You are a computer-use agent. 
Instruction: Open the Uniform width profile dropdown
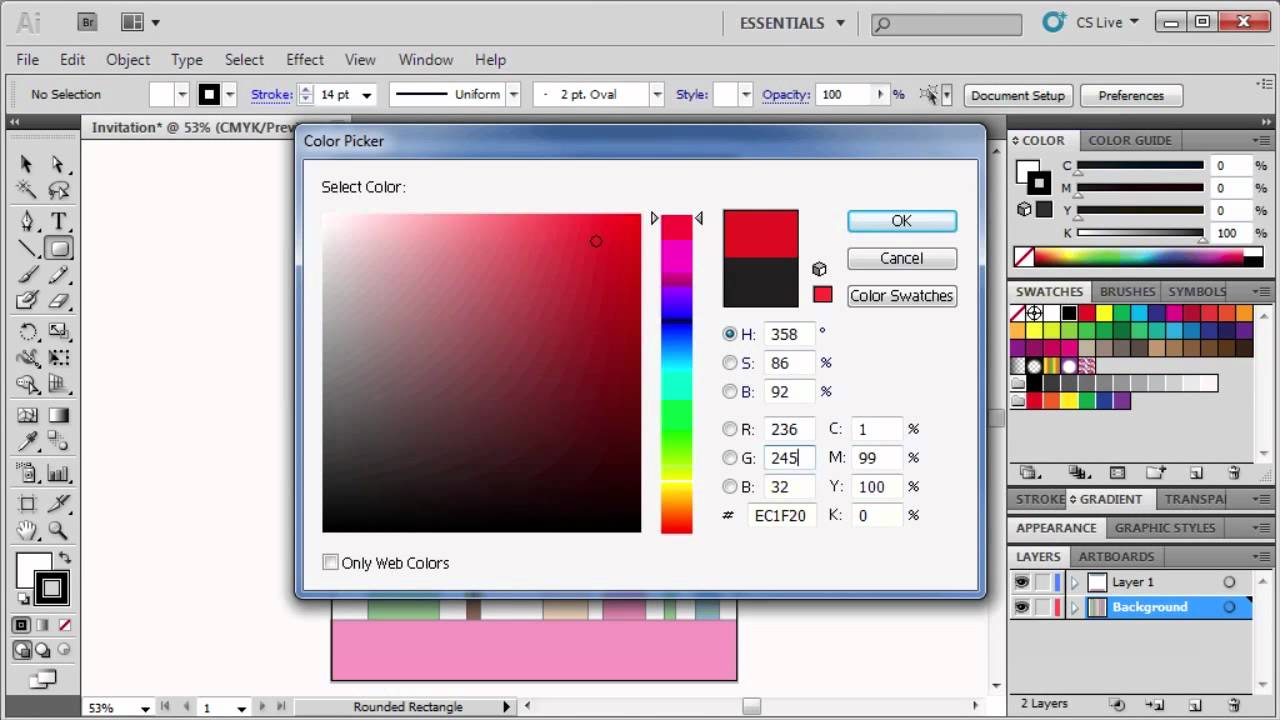pos(513,95)
